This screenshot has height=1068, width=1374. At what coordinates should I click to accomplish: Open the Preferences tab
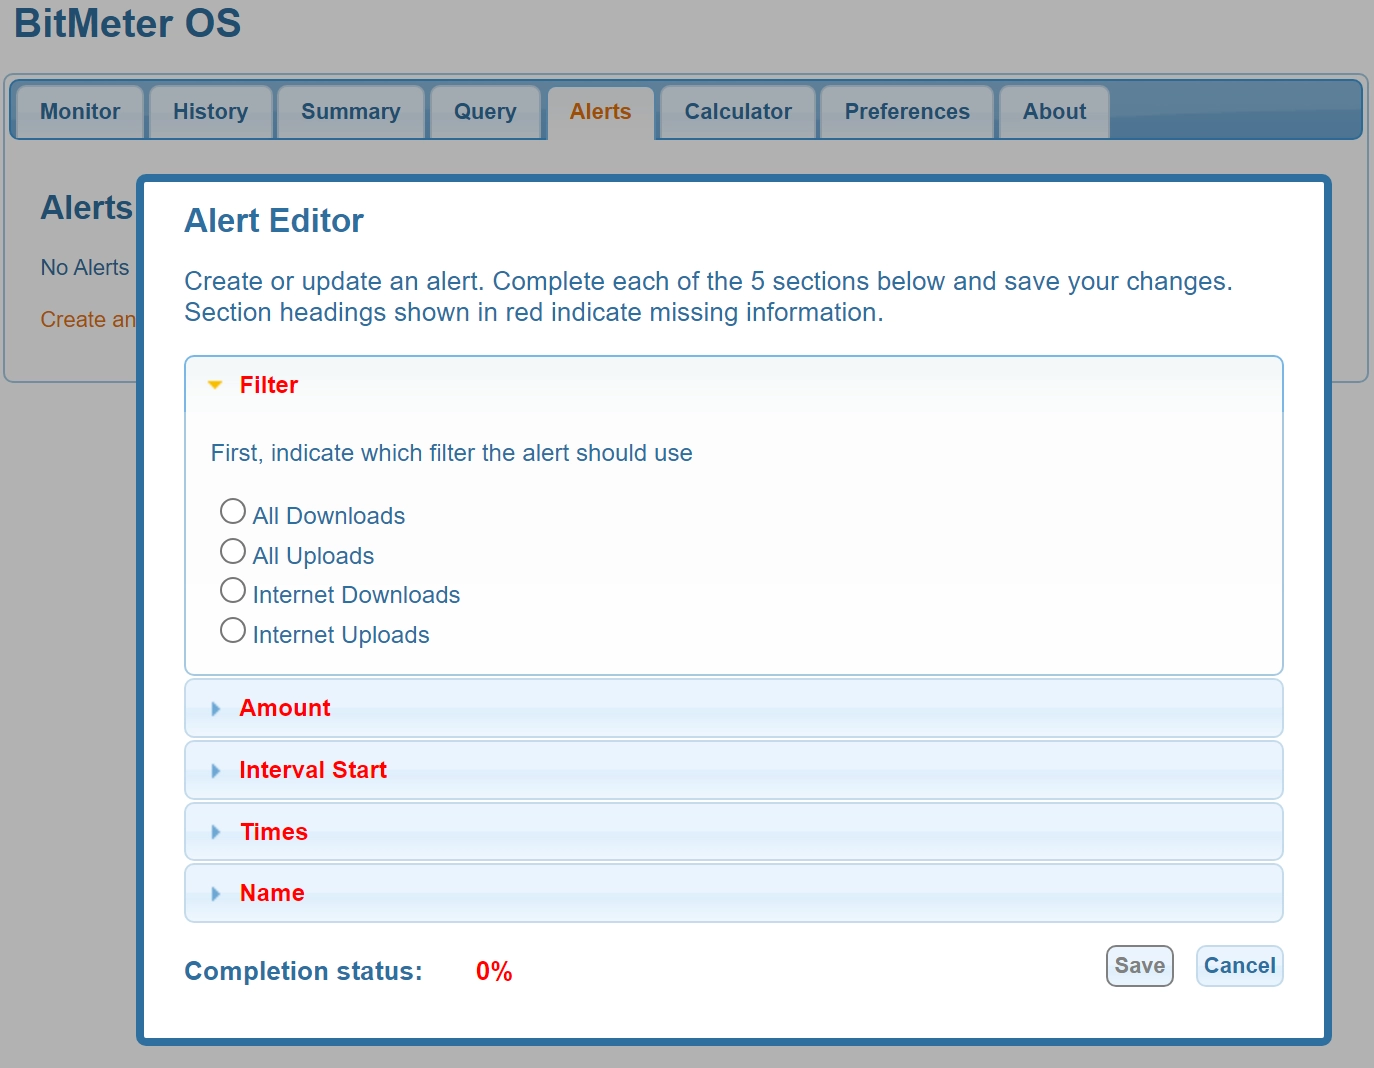907,112
